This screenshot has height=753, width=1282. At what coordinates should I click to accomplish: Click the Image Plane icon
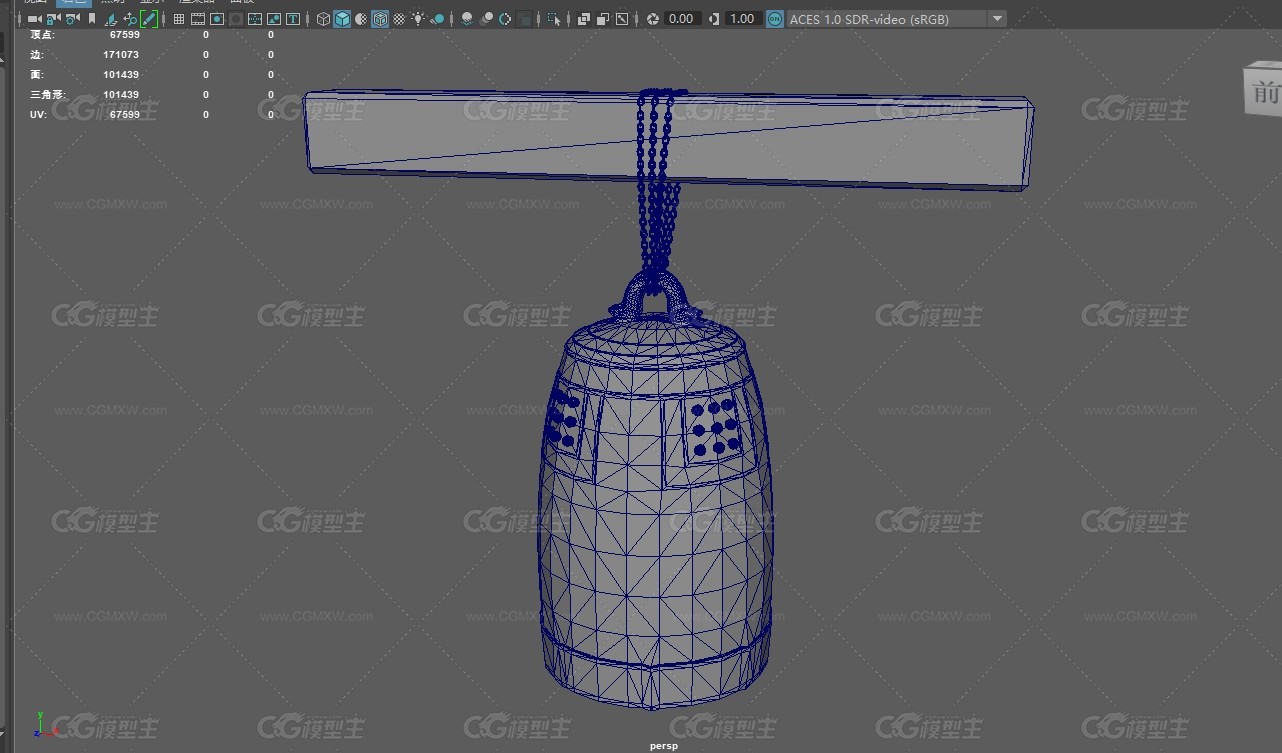tap(111, 19)
